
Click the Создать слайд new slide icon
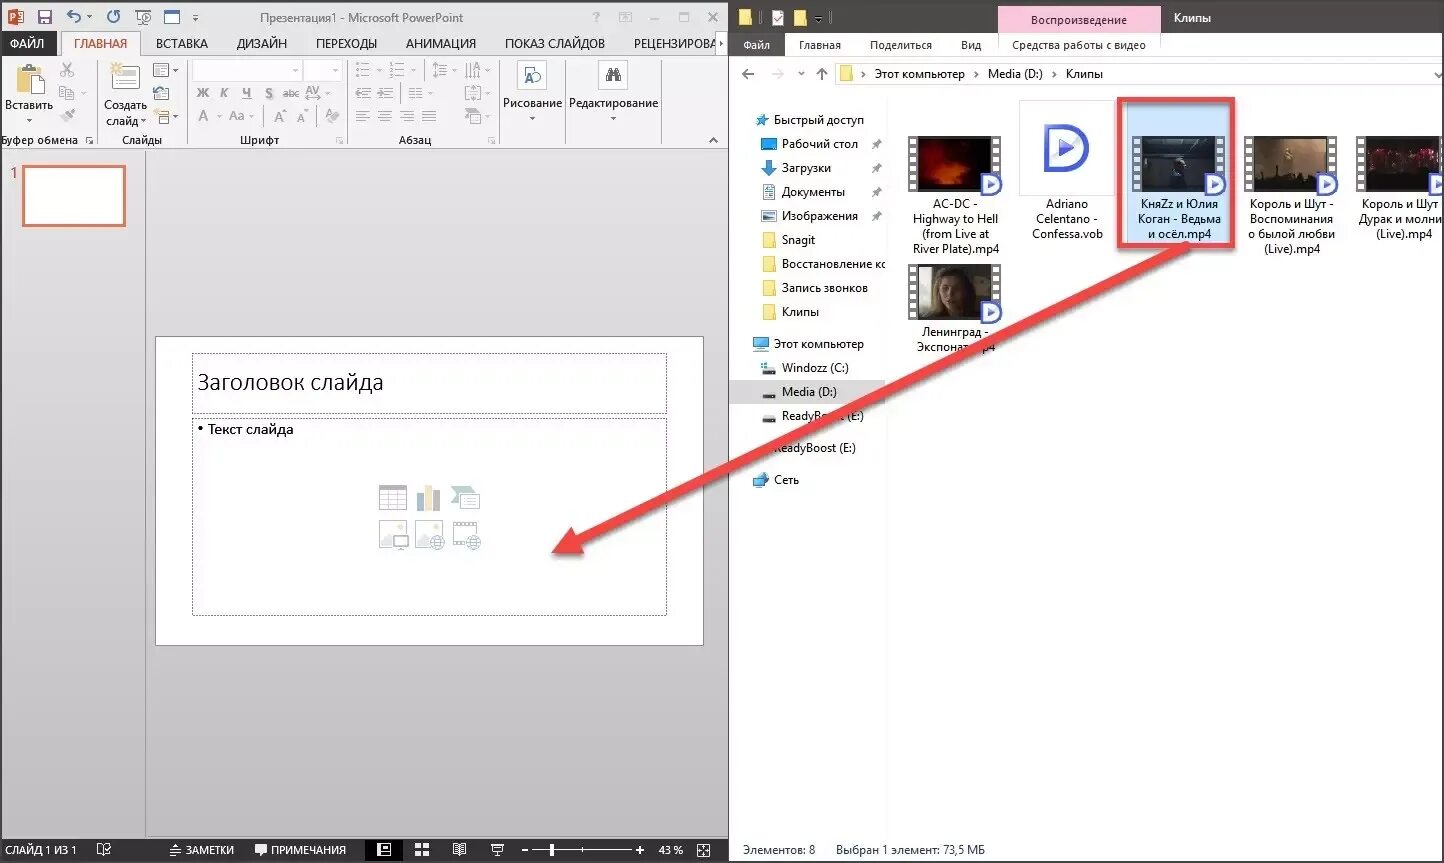(125, 76)
